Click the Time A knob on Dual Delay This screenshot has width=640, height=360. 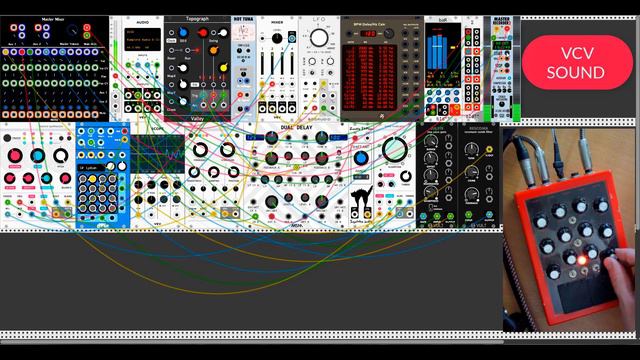(x=271, y=138)
